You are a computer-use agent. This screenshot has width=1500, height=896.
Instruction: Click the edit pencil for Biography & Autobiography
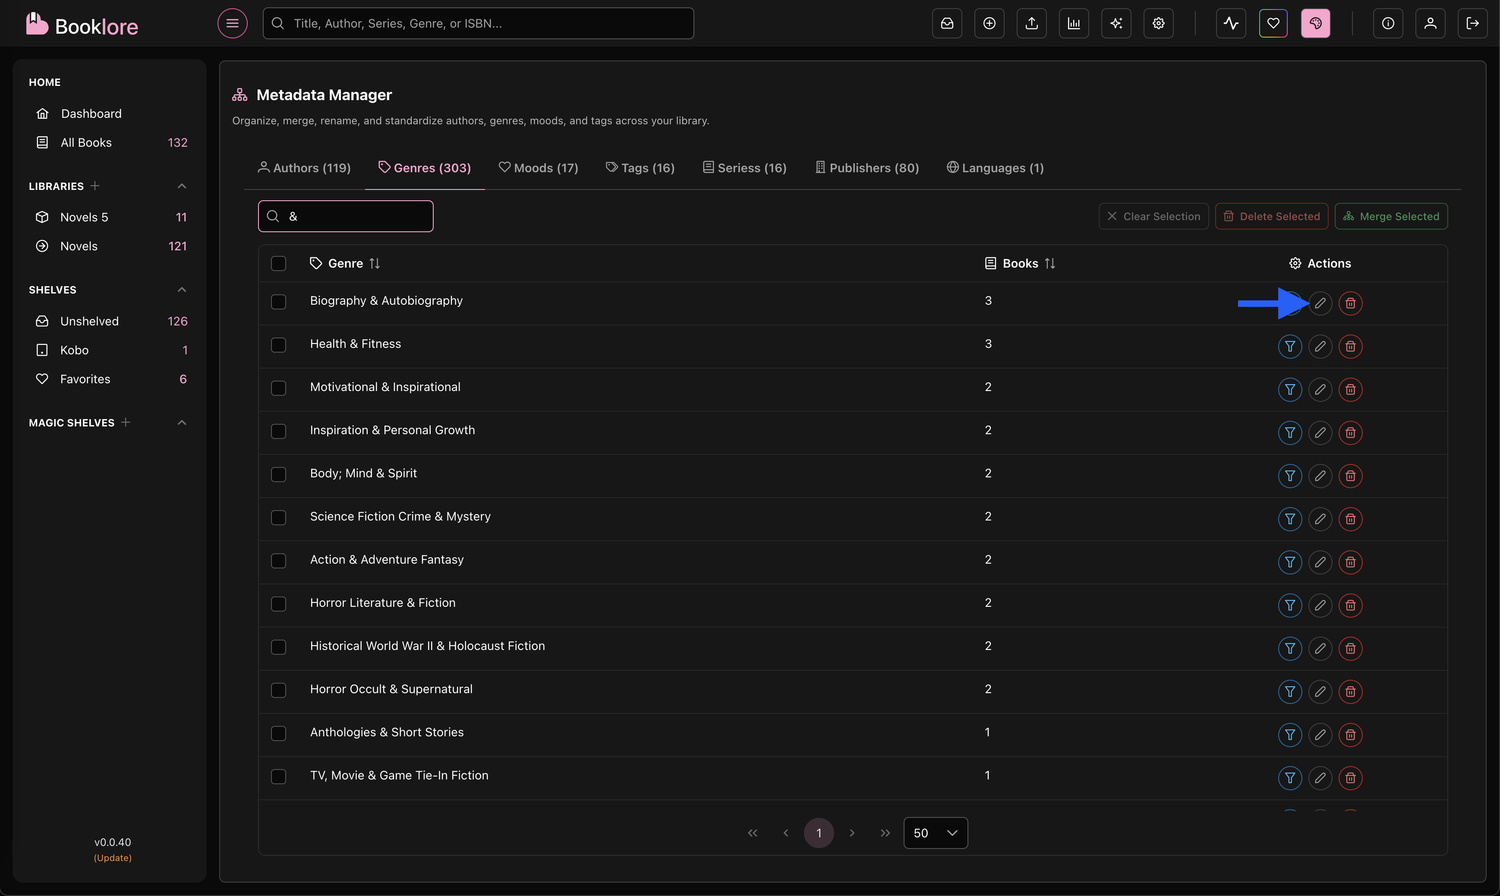pos(1320,303)
